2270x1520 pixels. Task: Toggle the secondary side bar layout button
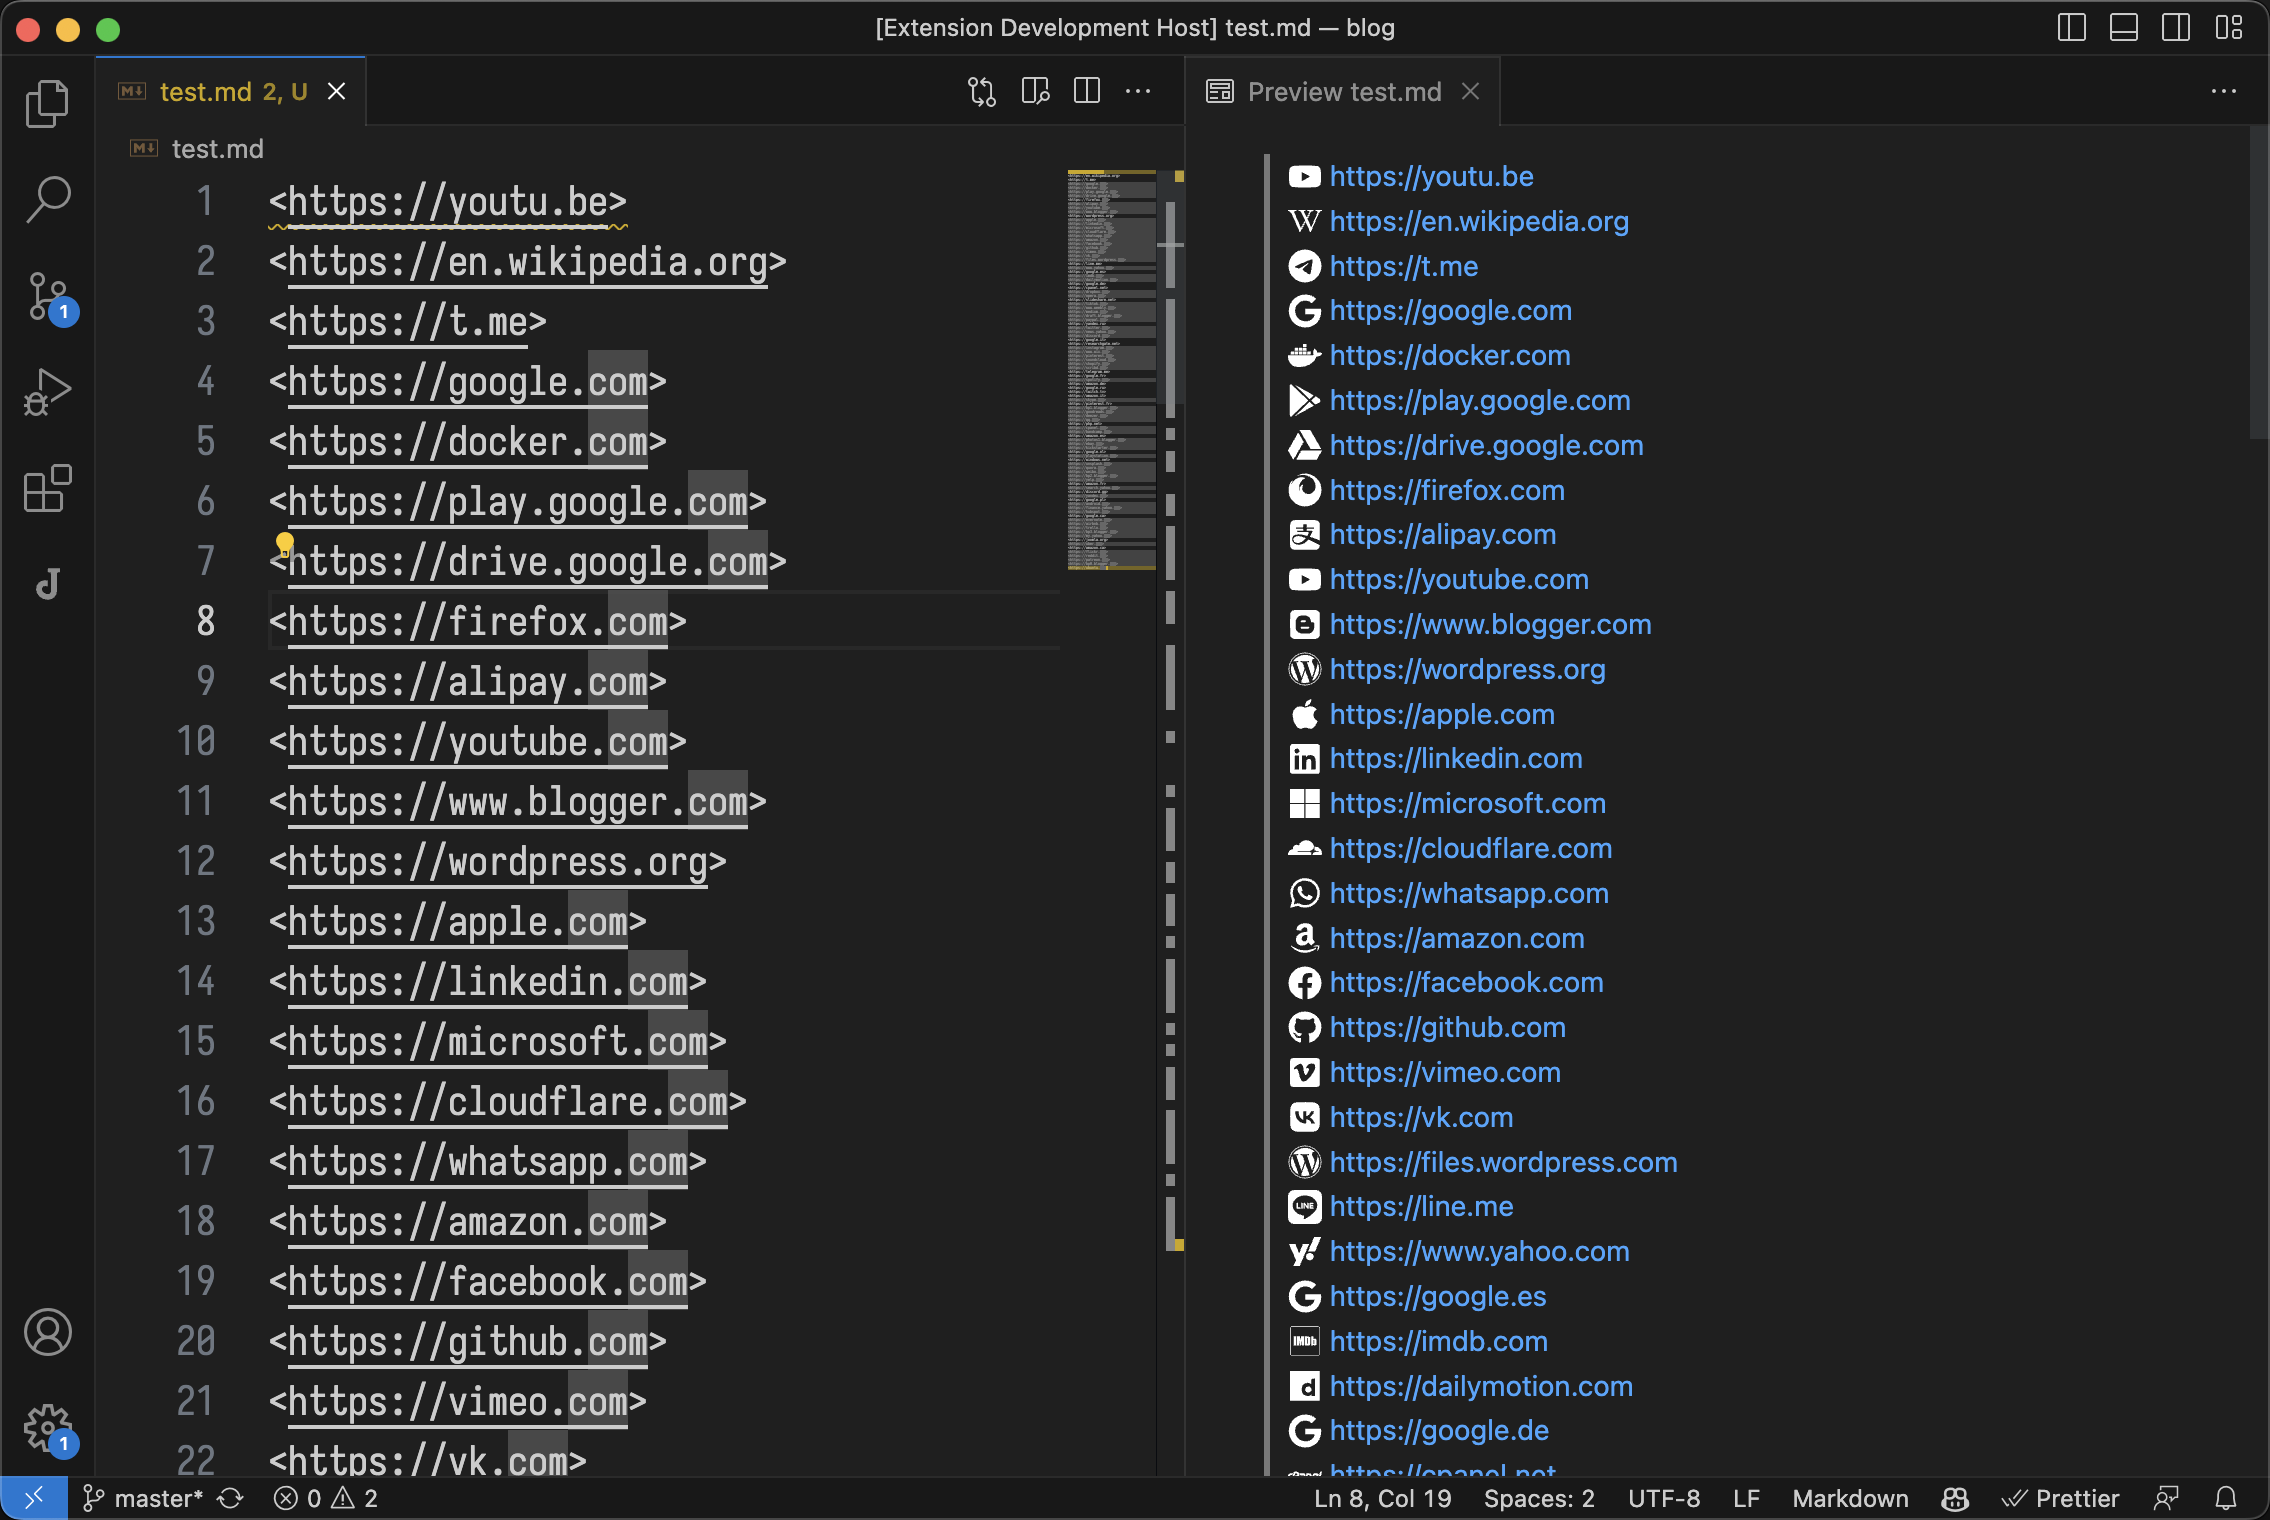click(2176, 28)
